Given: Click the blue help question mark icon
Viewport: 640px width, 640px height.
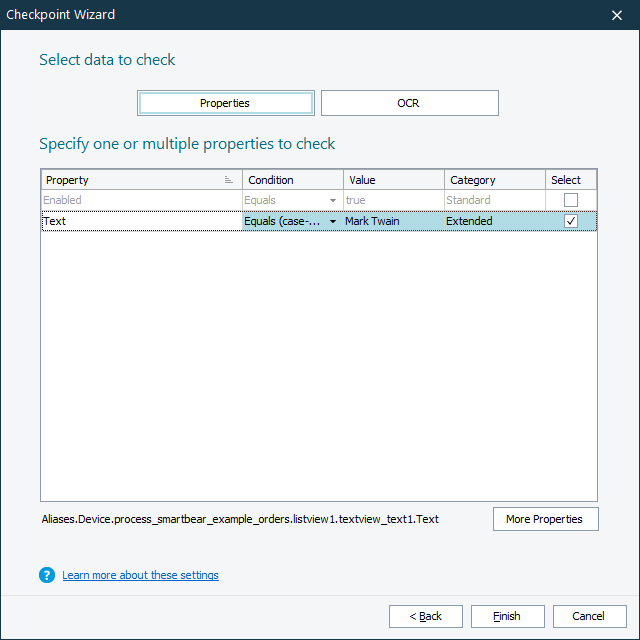Looking at the screenshot, I should 47,575.
